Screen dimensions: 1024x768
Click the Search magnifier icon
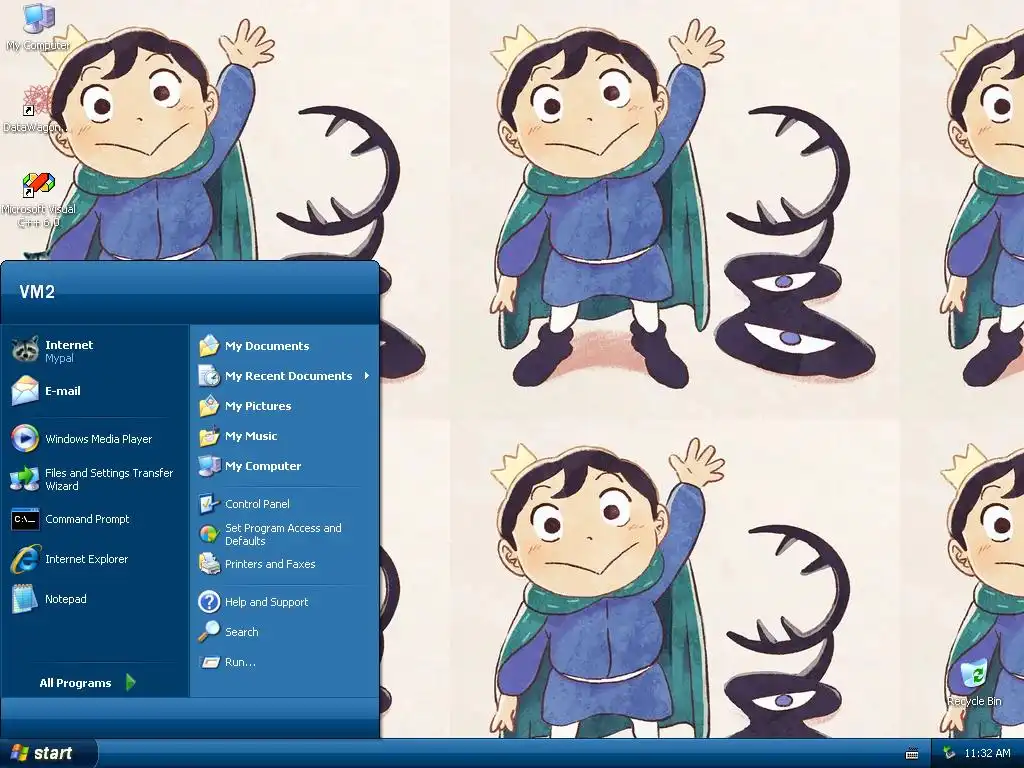tap(209, 632)
